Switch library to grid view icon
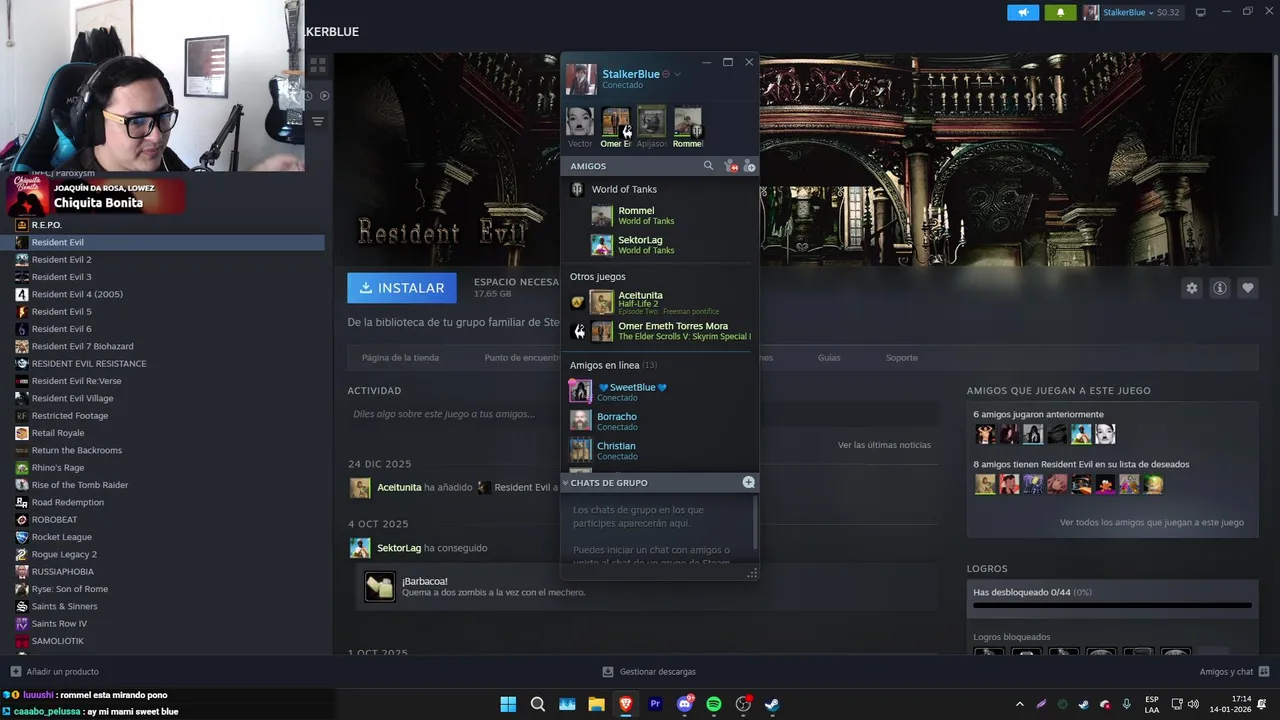 pyautogui.click(x=318, y=65)
